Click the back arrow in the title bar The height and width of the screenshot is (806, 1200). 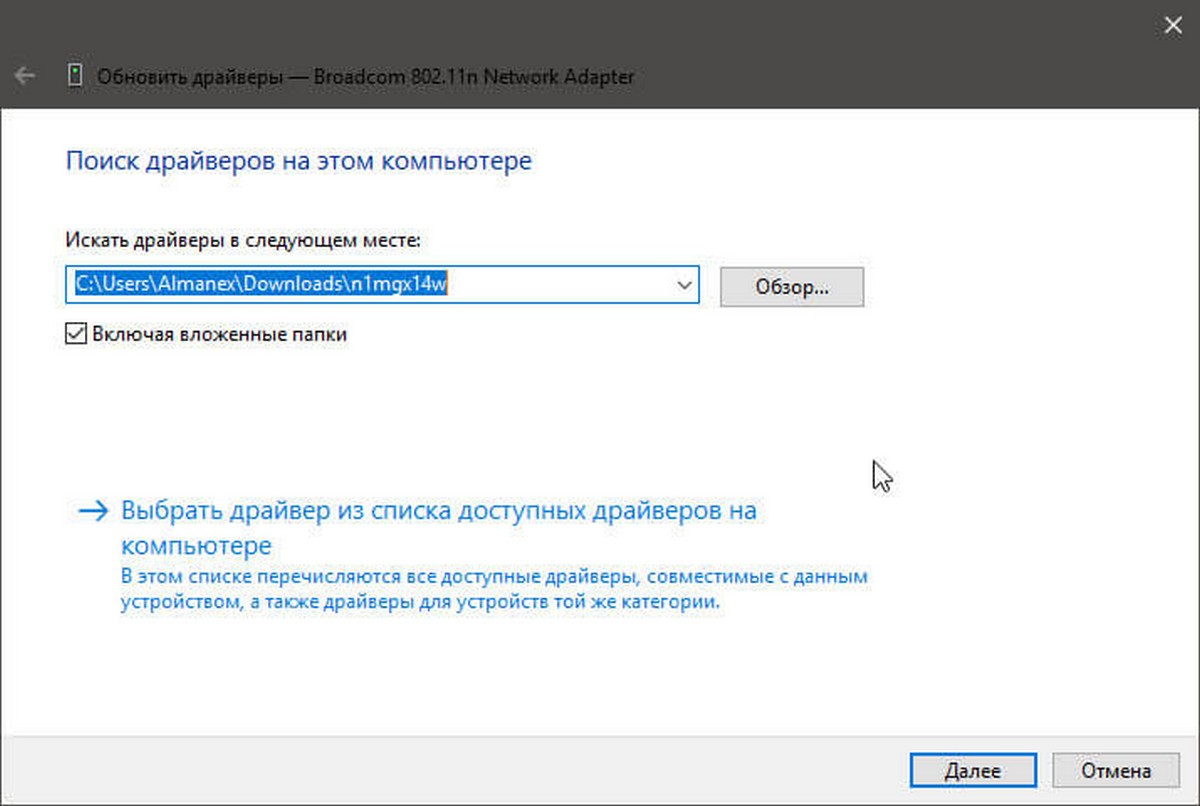pyautogui.click(x=25, y=76)
